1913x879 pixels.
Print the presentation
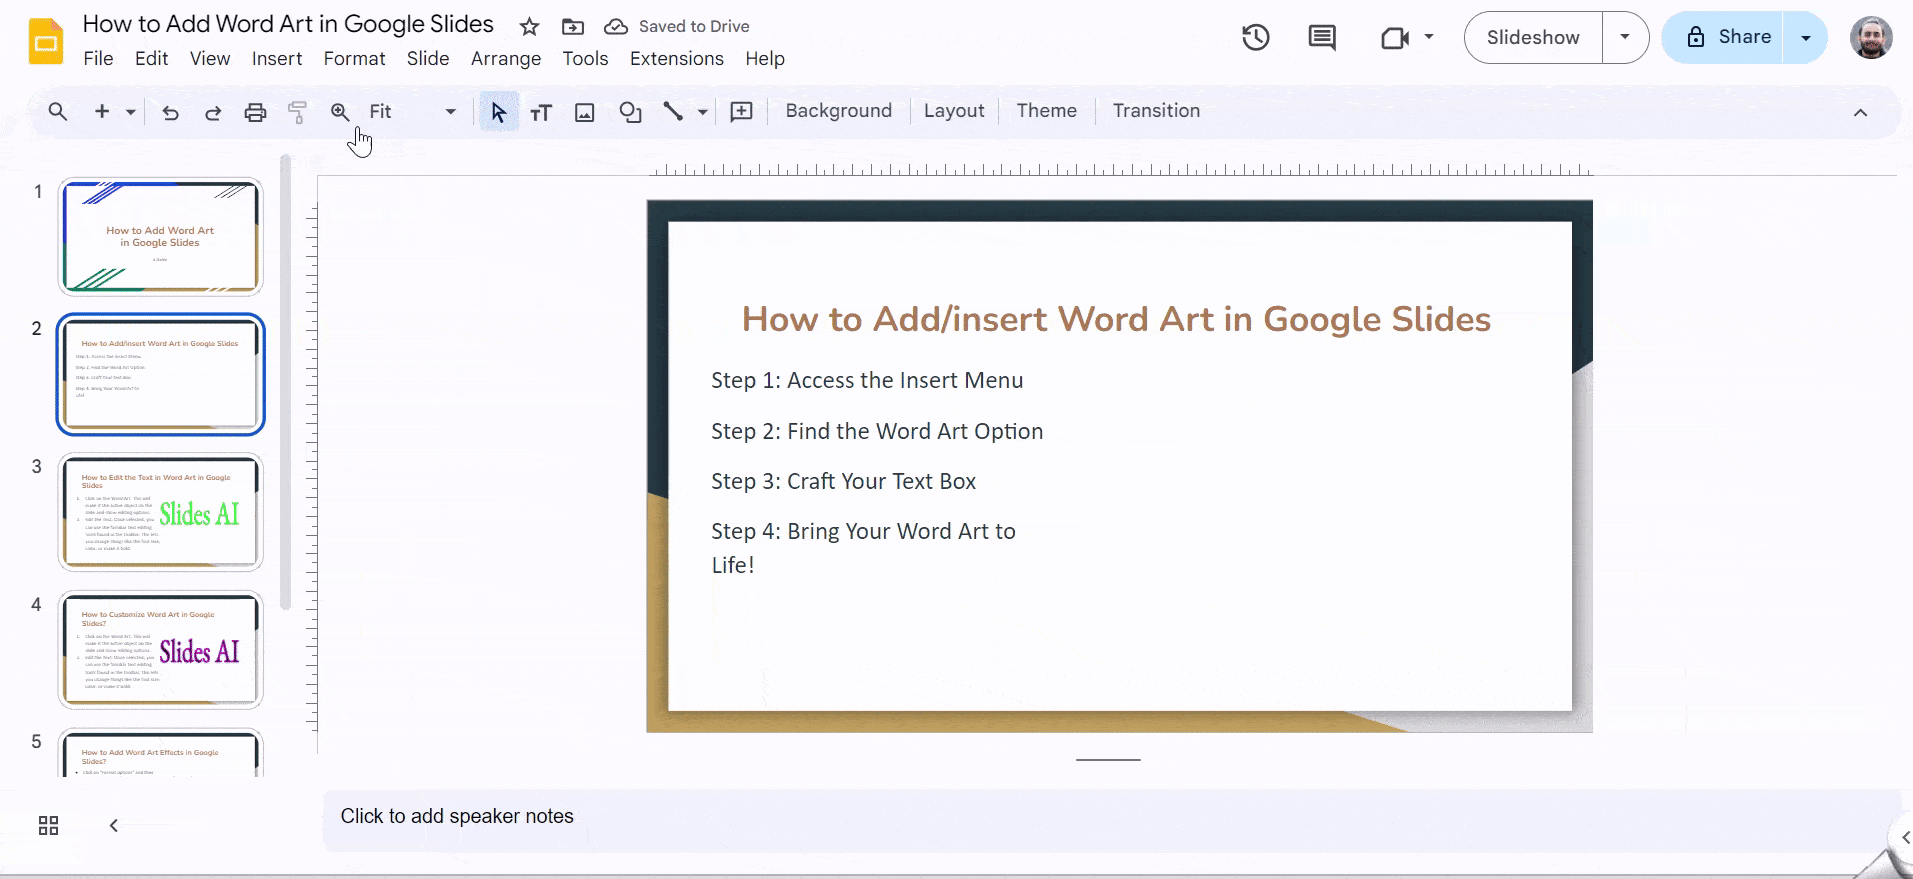(256, 112)
